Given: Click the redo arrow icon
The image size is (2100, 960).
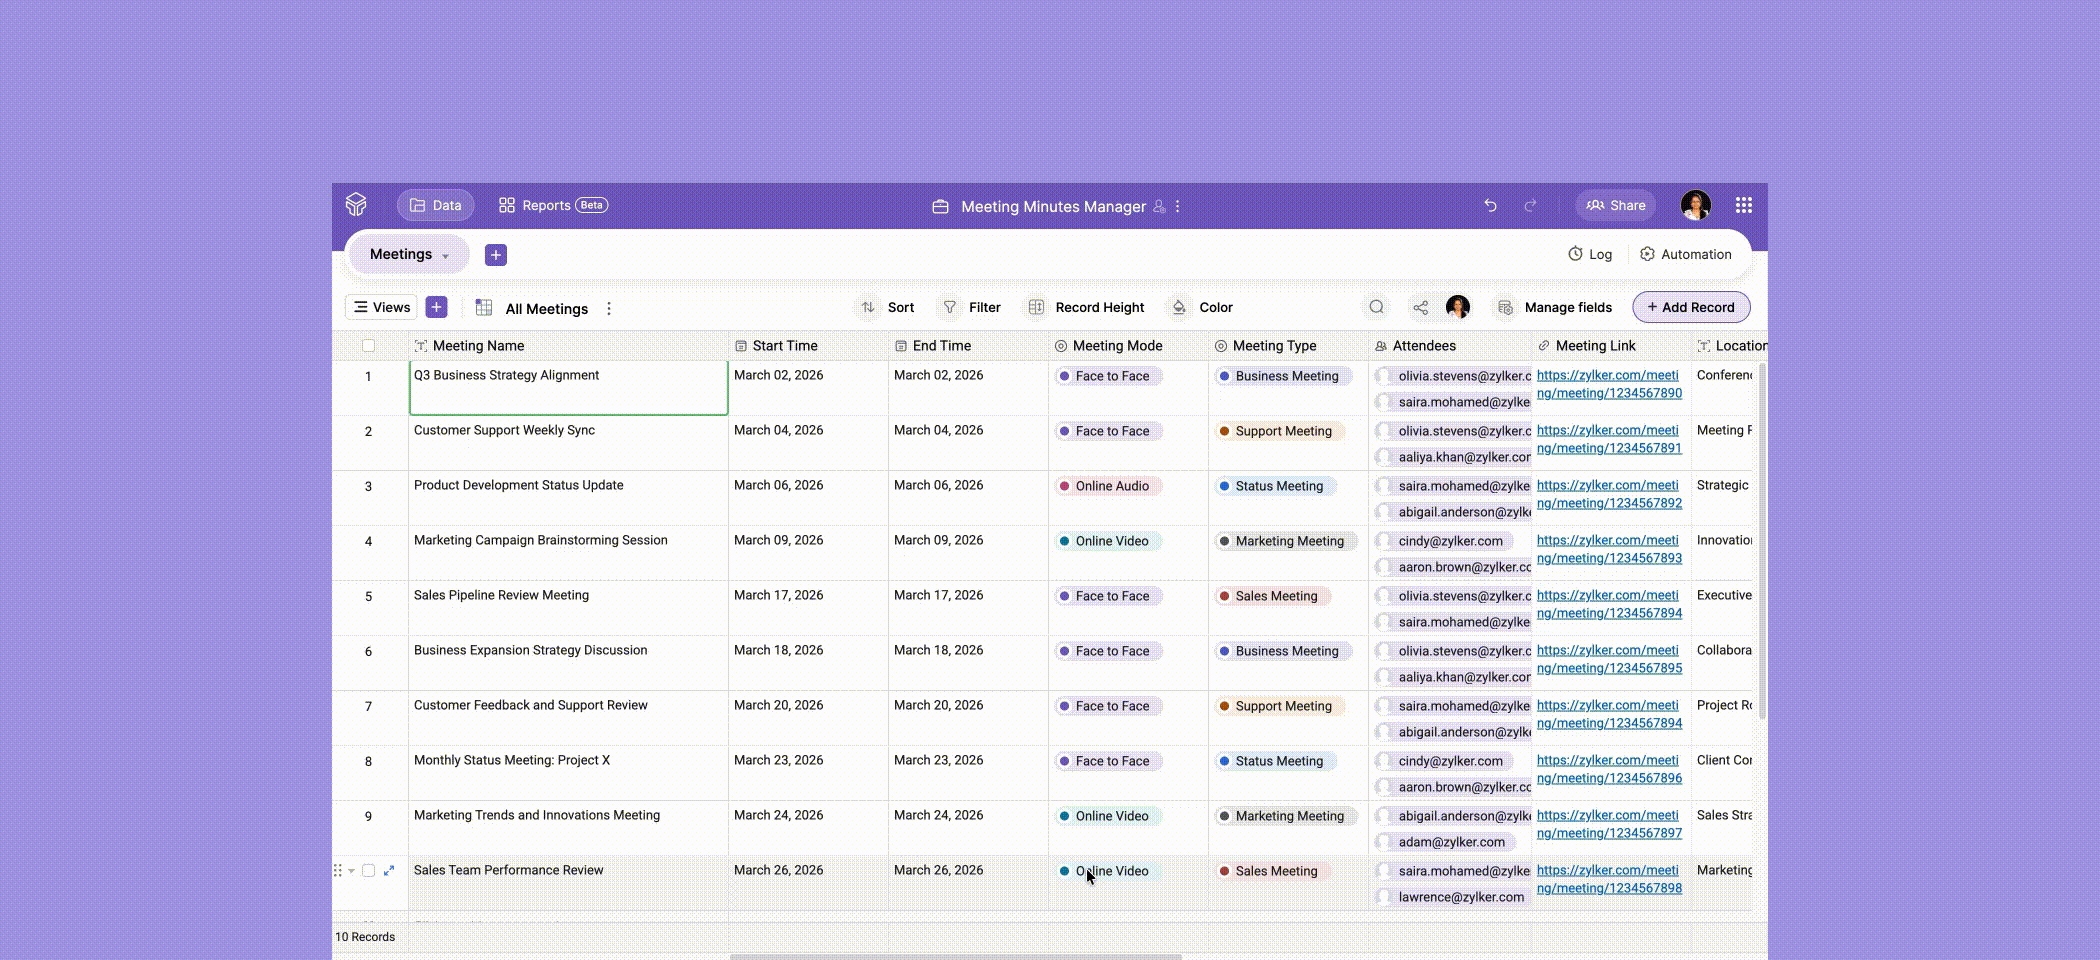Looking at the screenshot, I should point(1530,205).
